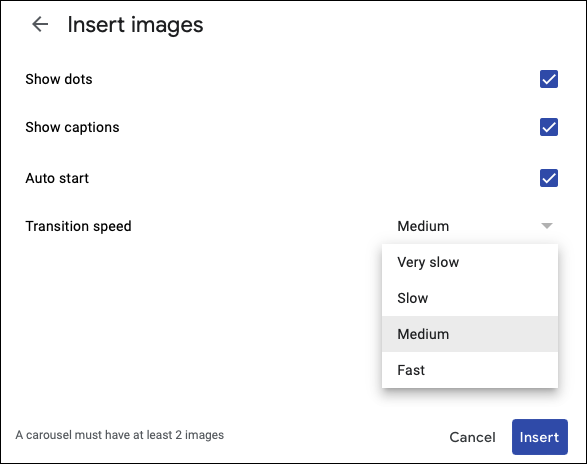Go back using the left arrow icon

click(x=40, y=25)
